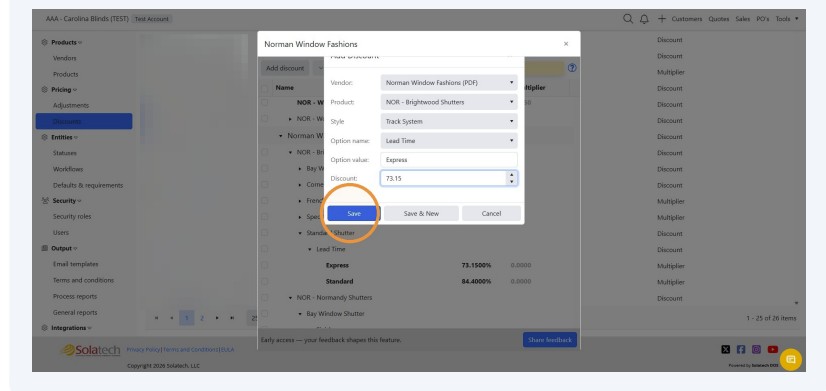This screenshot has height=391, width=826.
Task: Check the Standard Shutter row checkbox
Action: 264,233
